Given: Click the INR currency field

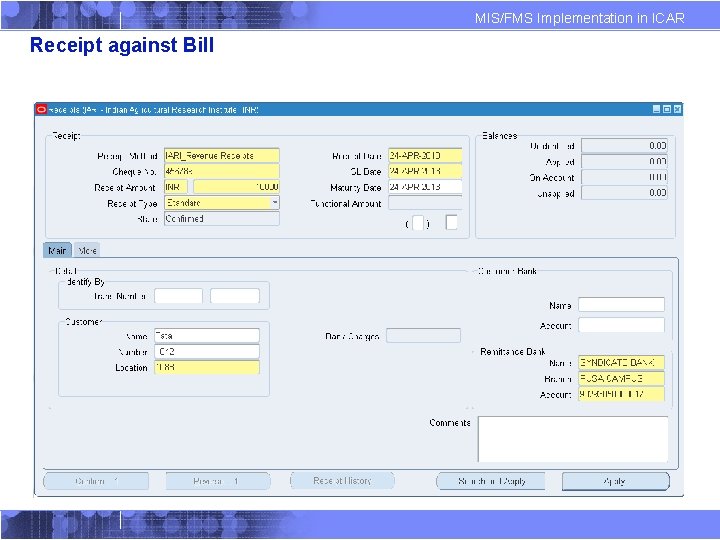Looking at the screenshot, I should 175,187.
